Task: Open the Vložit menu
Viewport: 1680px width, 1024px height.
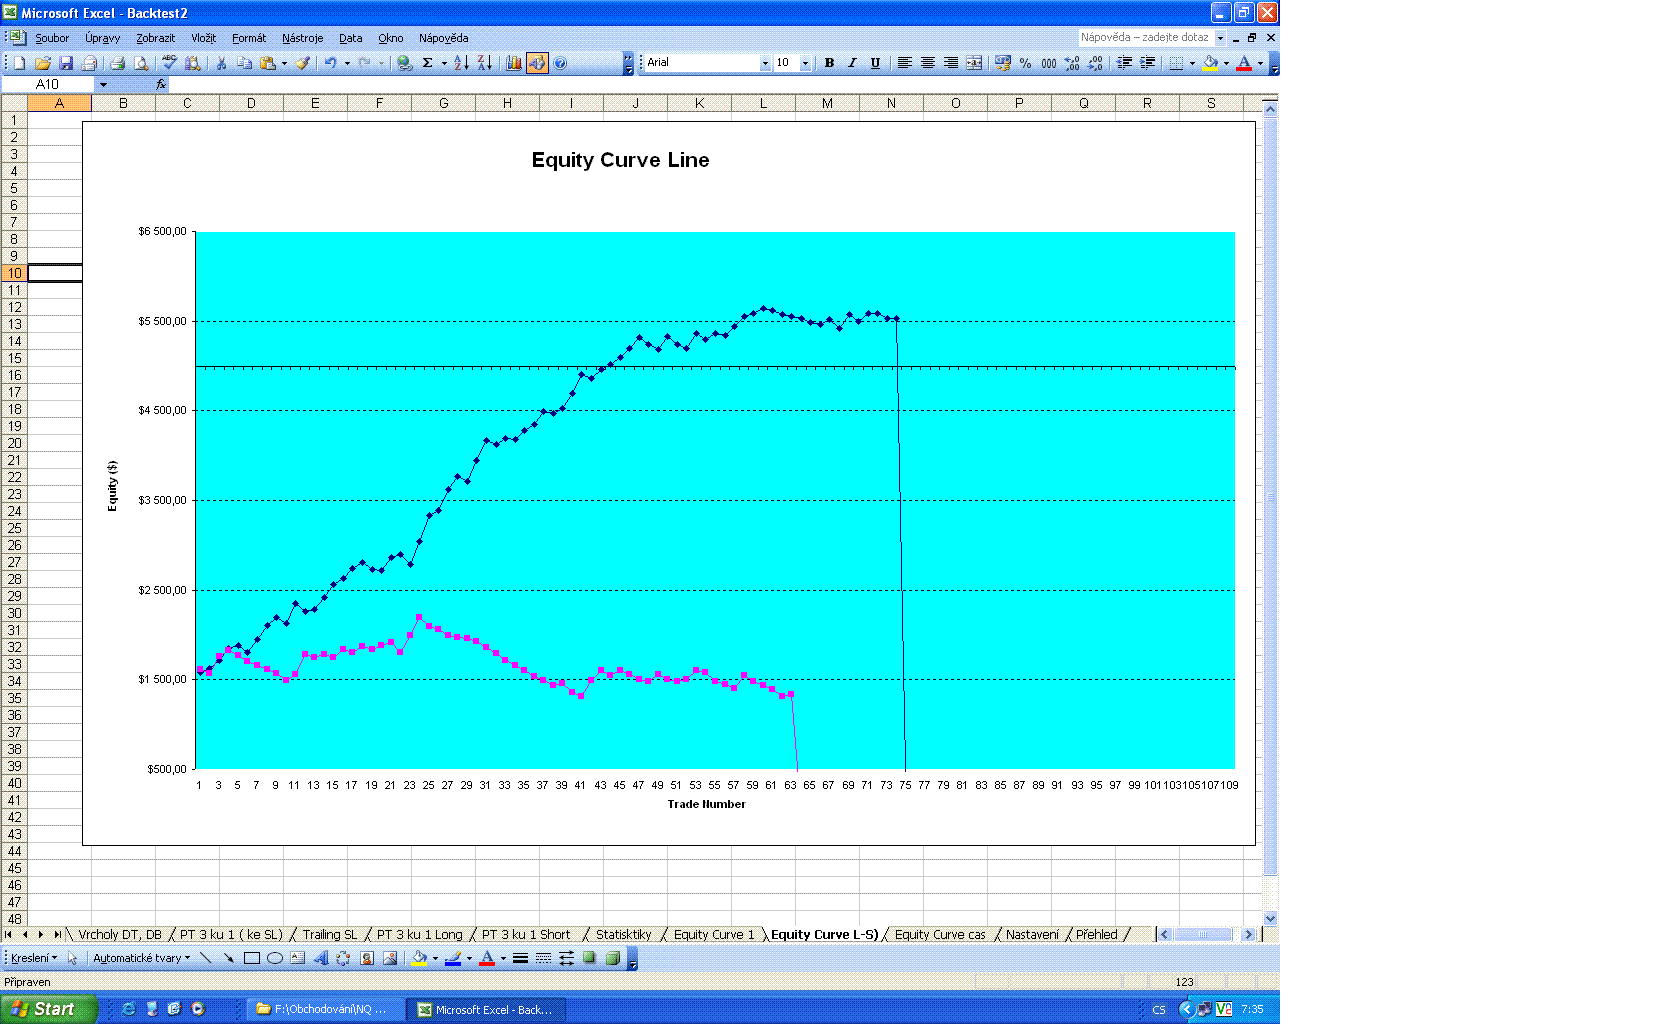Action: click(203, 38)
